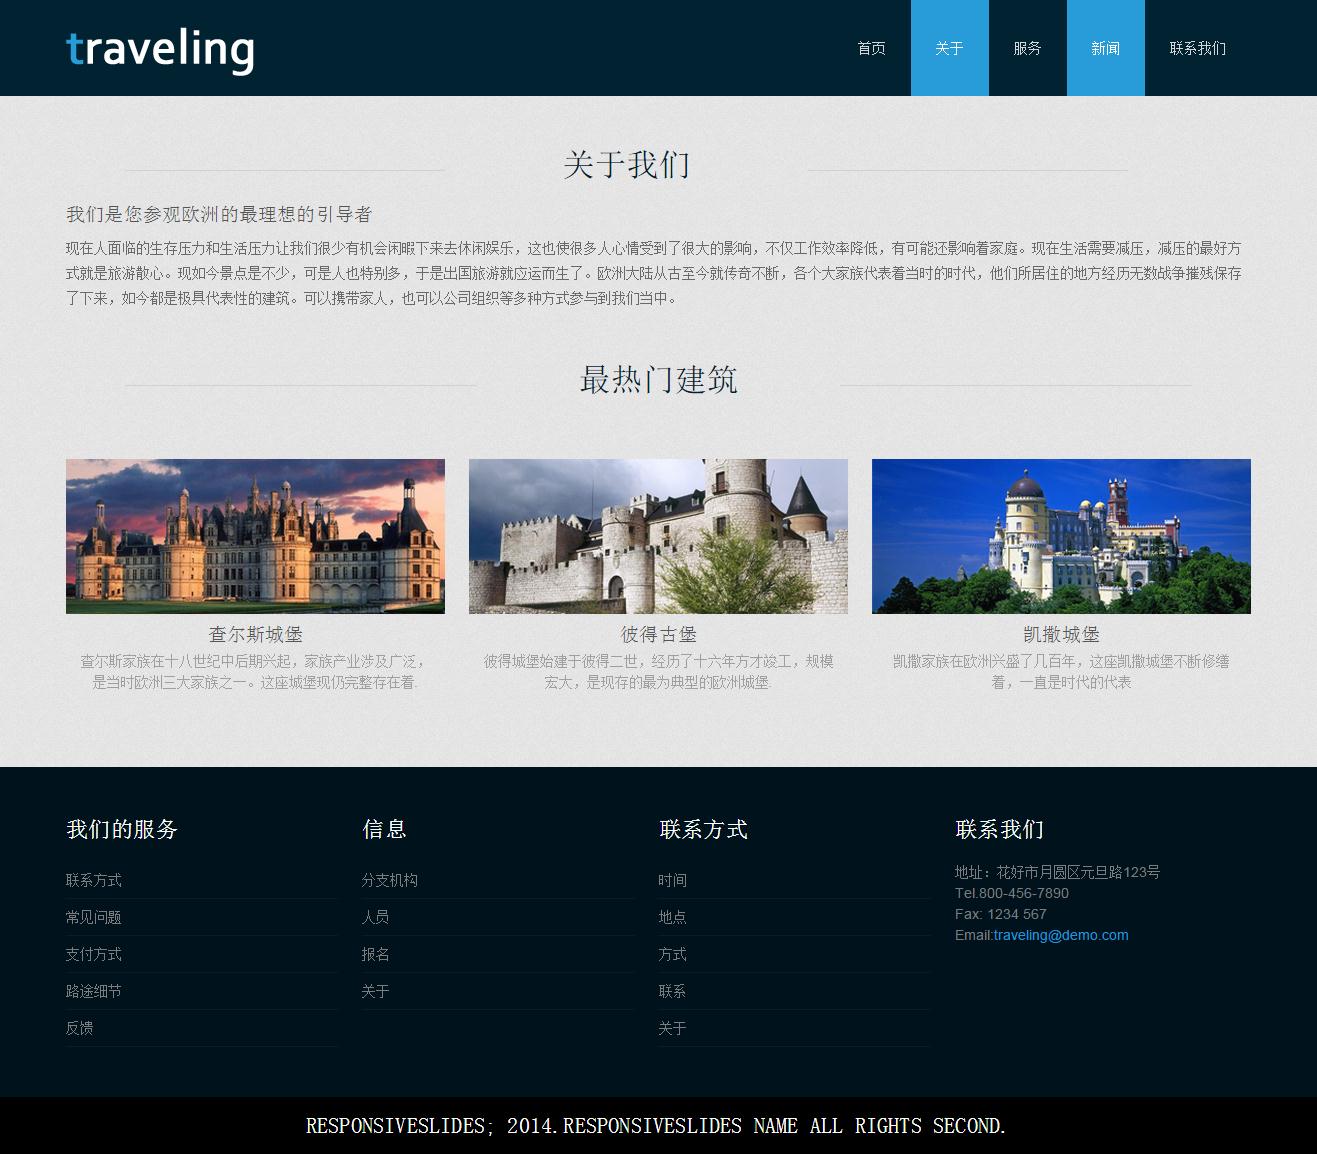Click the 地点 footer link
This screenshot has height=1154, width=1317.
tap(672, 917)
